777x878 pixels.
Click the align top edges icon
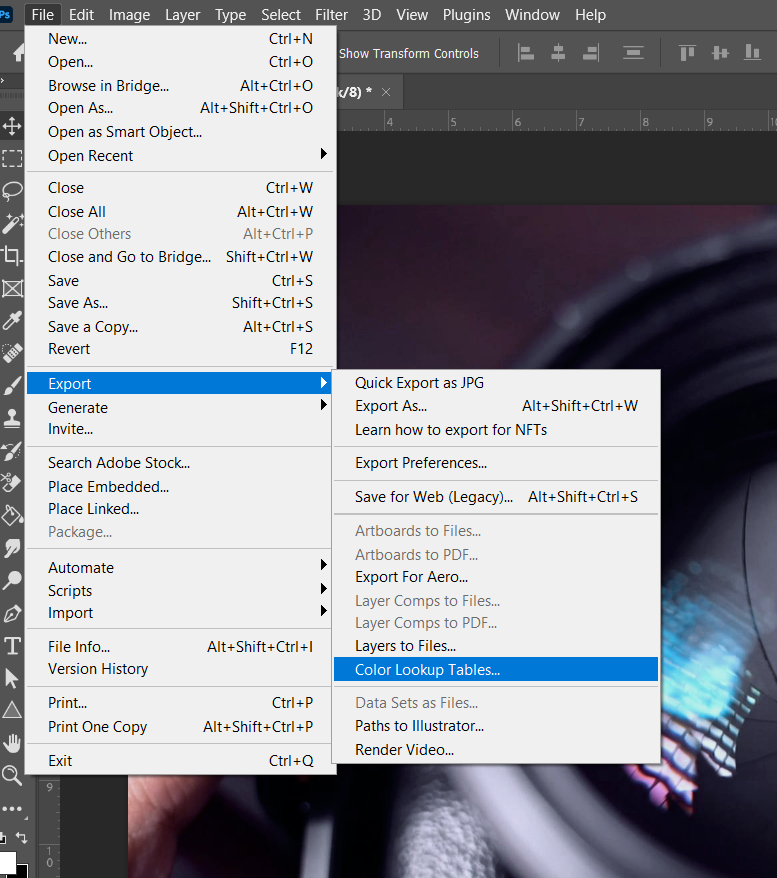(687, 53)
